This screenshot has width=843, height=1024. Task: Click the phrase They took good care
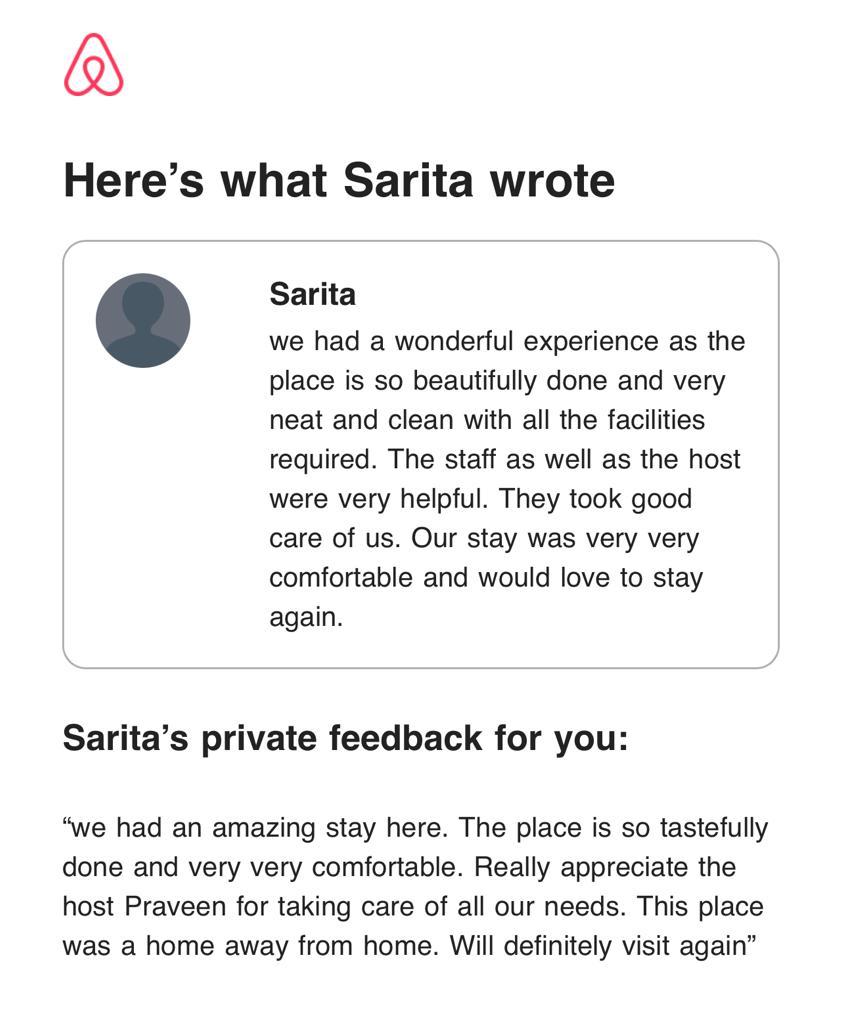[481, 519]
